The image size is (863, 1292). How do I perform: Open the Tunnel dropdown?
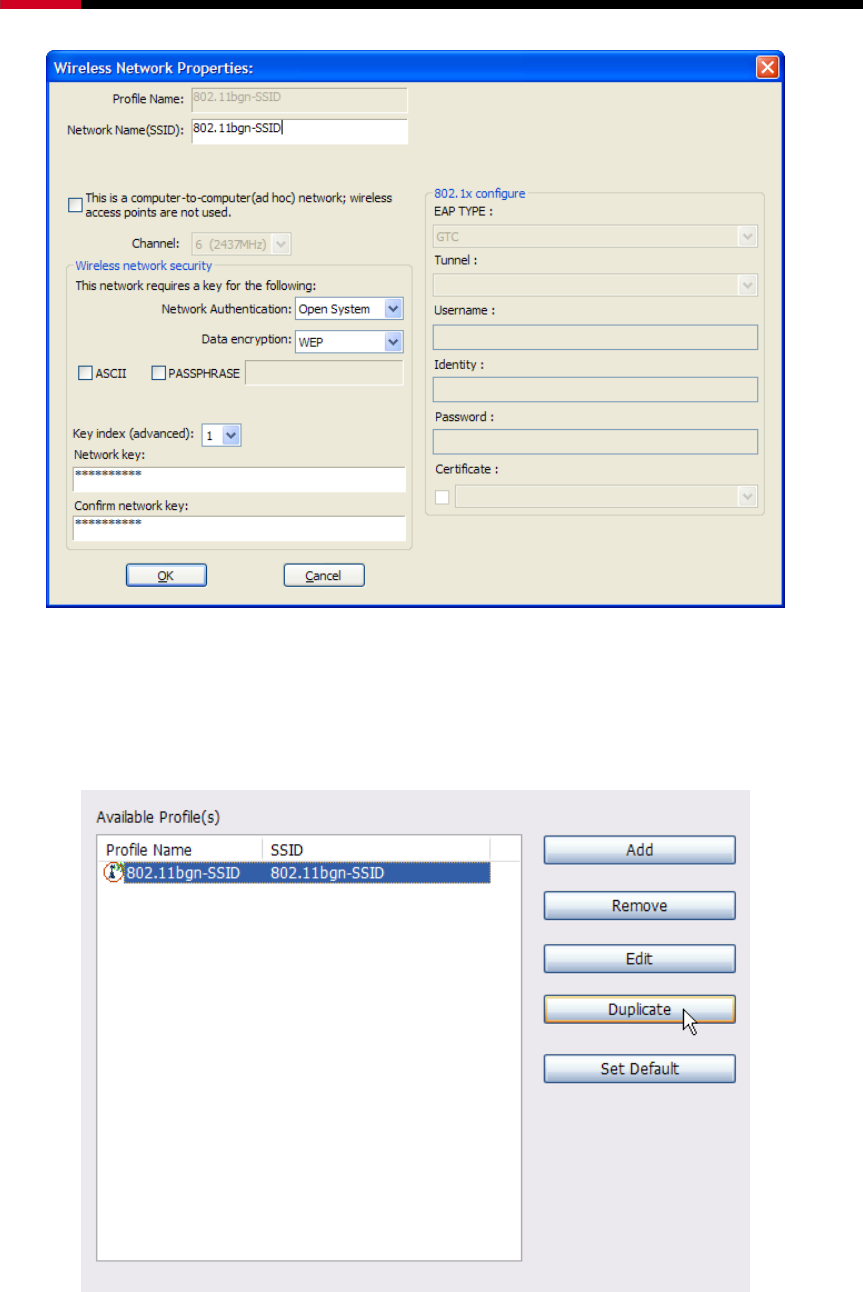point(747,285)
